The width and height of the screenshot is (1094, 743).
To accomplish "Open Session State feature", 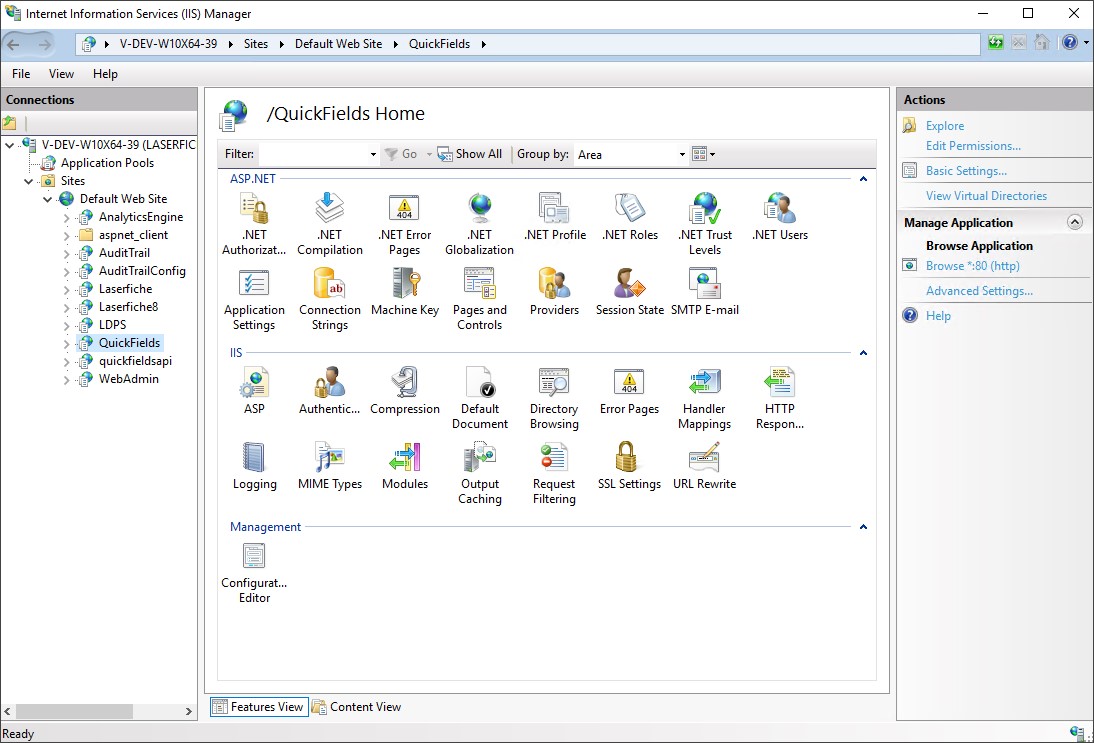I will point(629,292).
